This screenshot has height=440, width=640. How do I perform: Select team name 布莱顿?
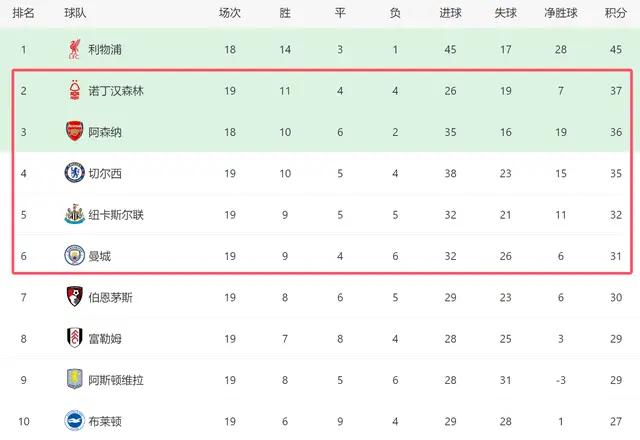[x=105, y=421]
